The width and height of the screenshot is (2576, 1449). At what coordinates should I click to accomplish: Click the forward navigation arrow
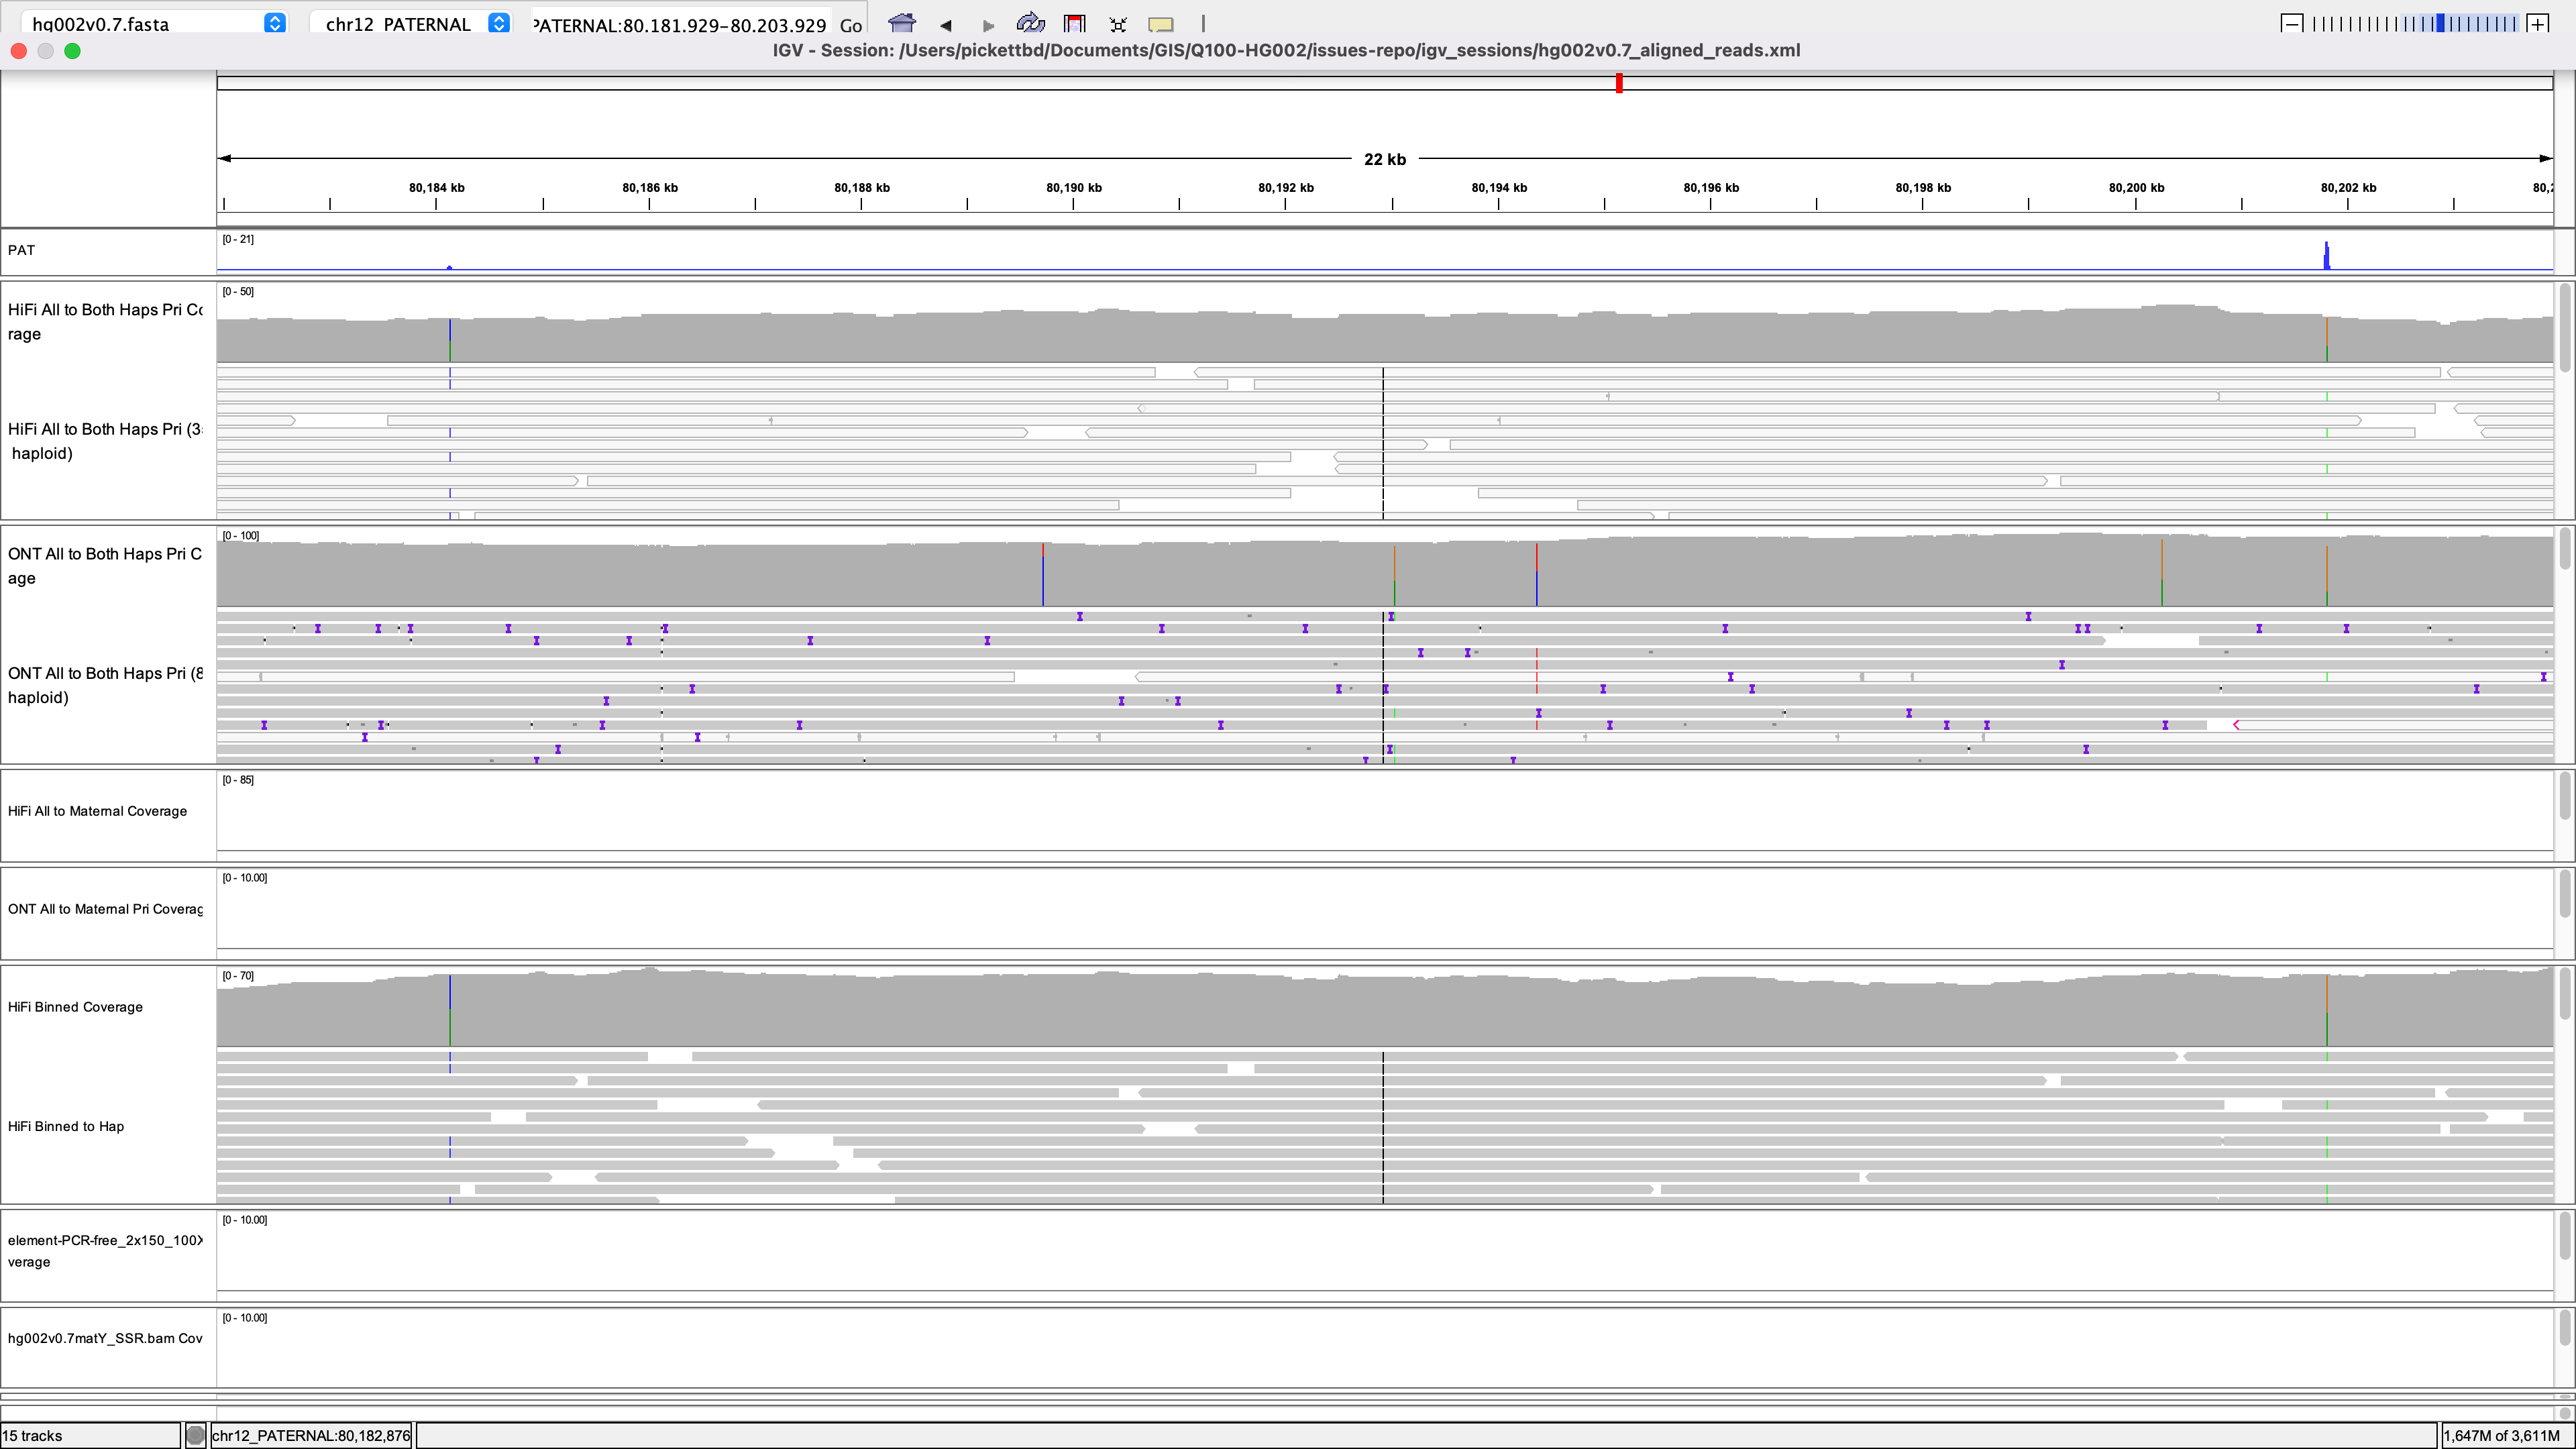pos(988,24)
